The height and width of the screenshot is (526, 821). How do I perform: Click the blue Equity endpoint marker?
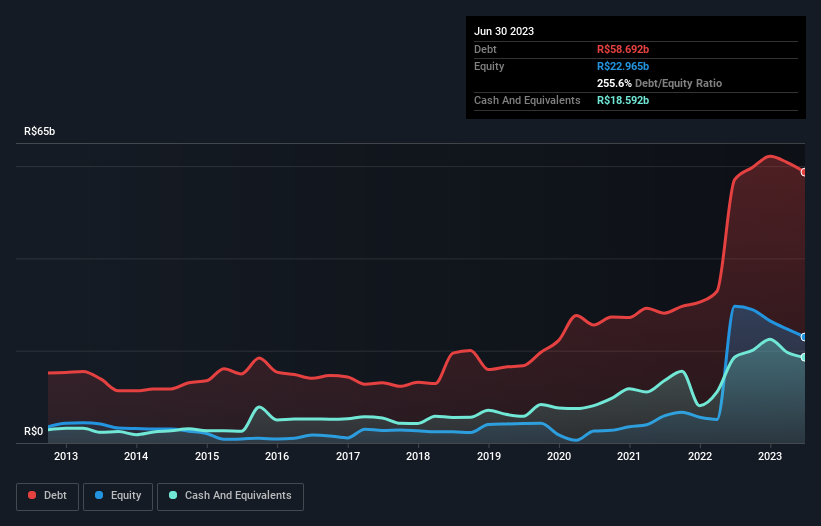804,337
